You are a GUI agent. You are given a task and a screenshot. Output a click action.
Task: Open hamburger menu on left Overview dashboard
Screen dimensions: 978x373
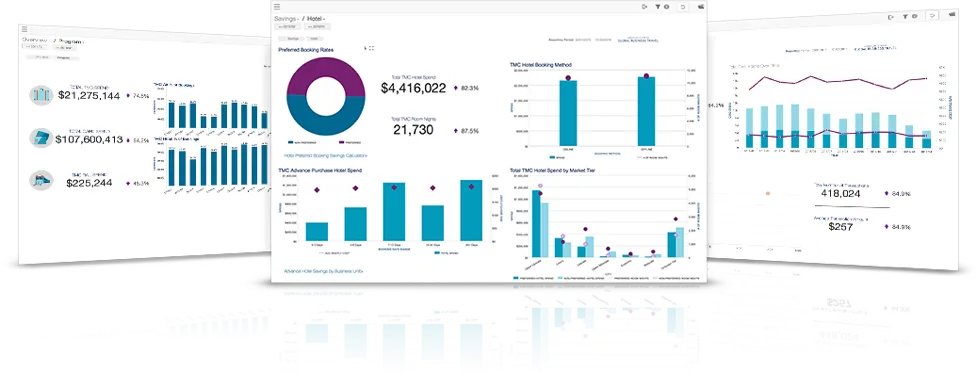24,29
